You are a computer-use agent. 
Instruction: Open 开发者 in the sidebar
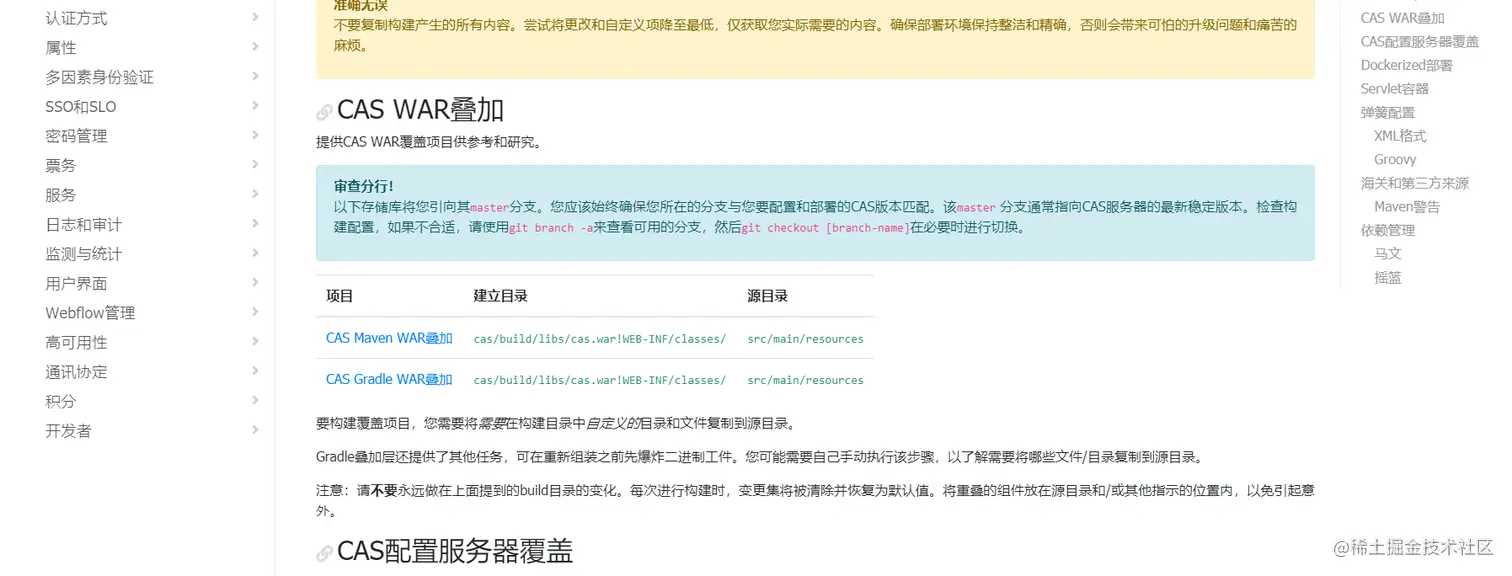click(x=68, y=431)
